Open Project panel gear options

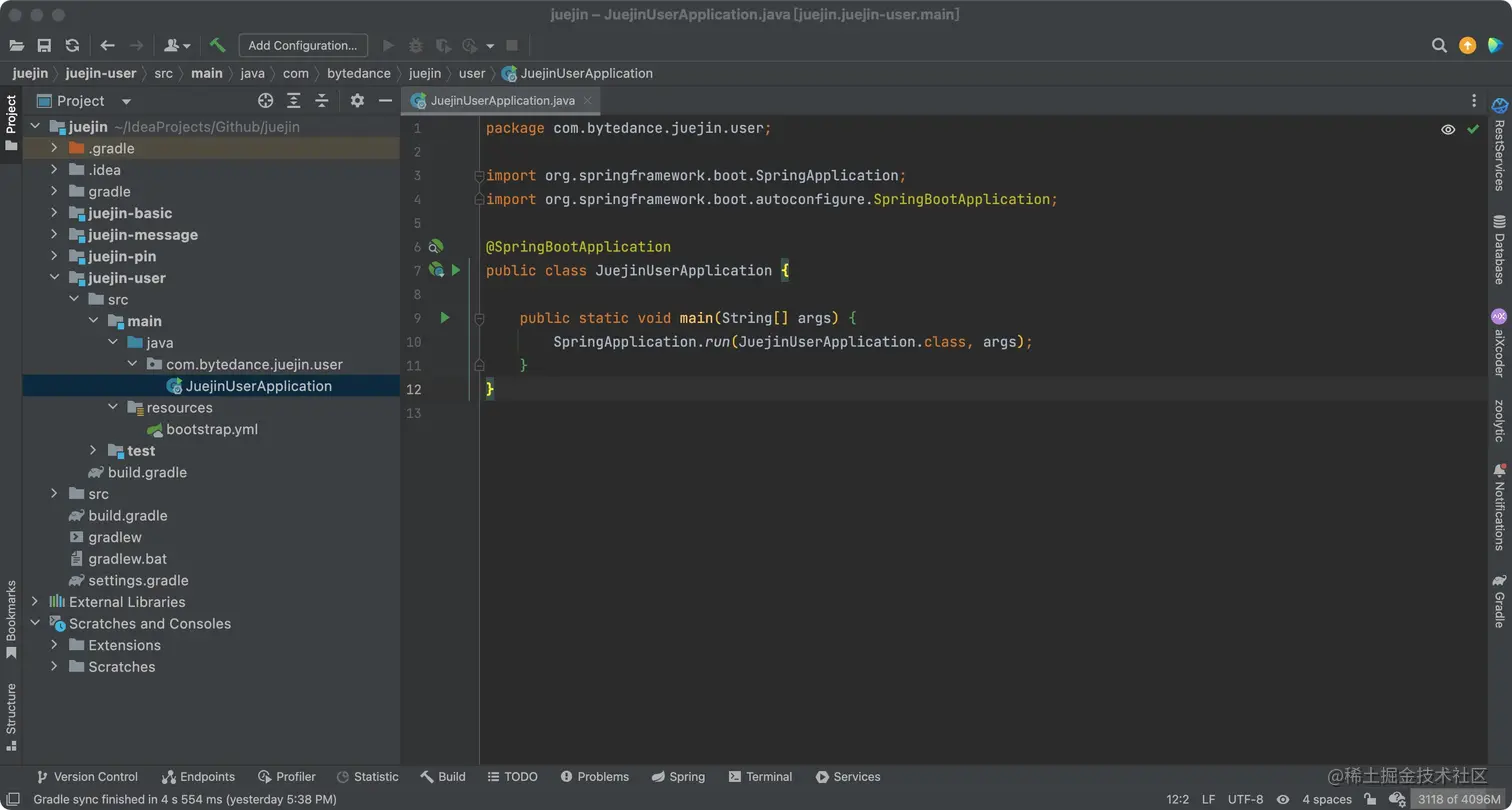[357, 100]
